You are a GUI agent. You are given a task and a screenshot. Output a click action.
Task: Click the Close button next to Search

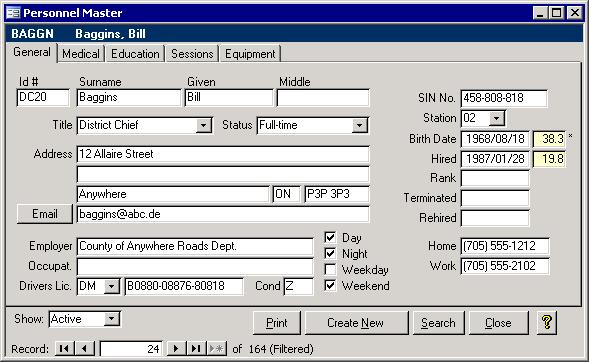pyautogui.click(x=498, y=323)
